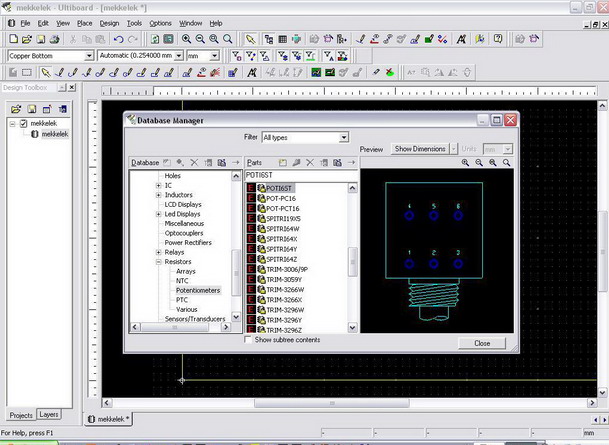This screenshot has height=445, width=609.
Task: Click the last magnifier icon in Preview pane
Action: click(506, 163)
